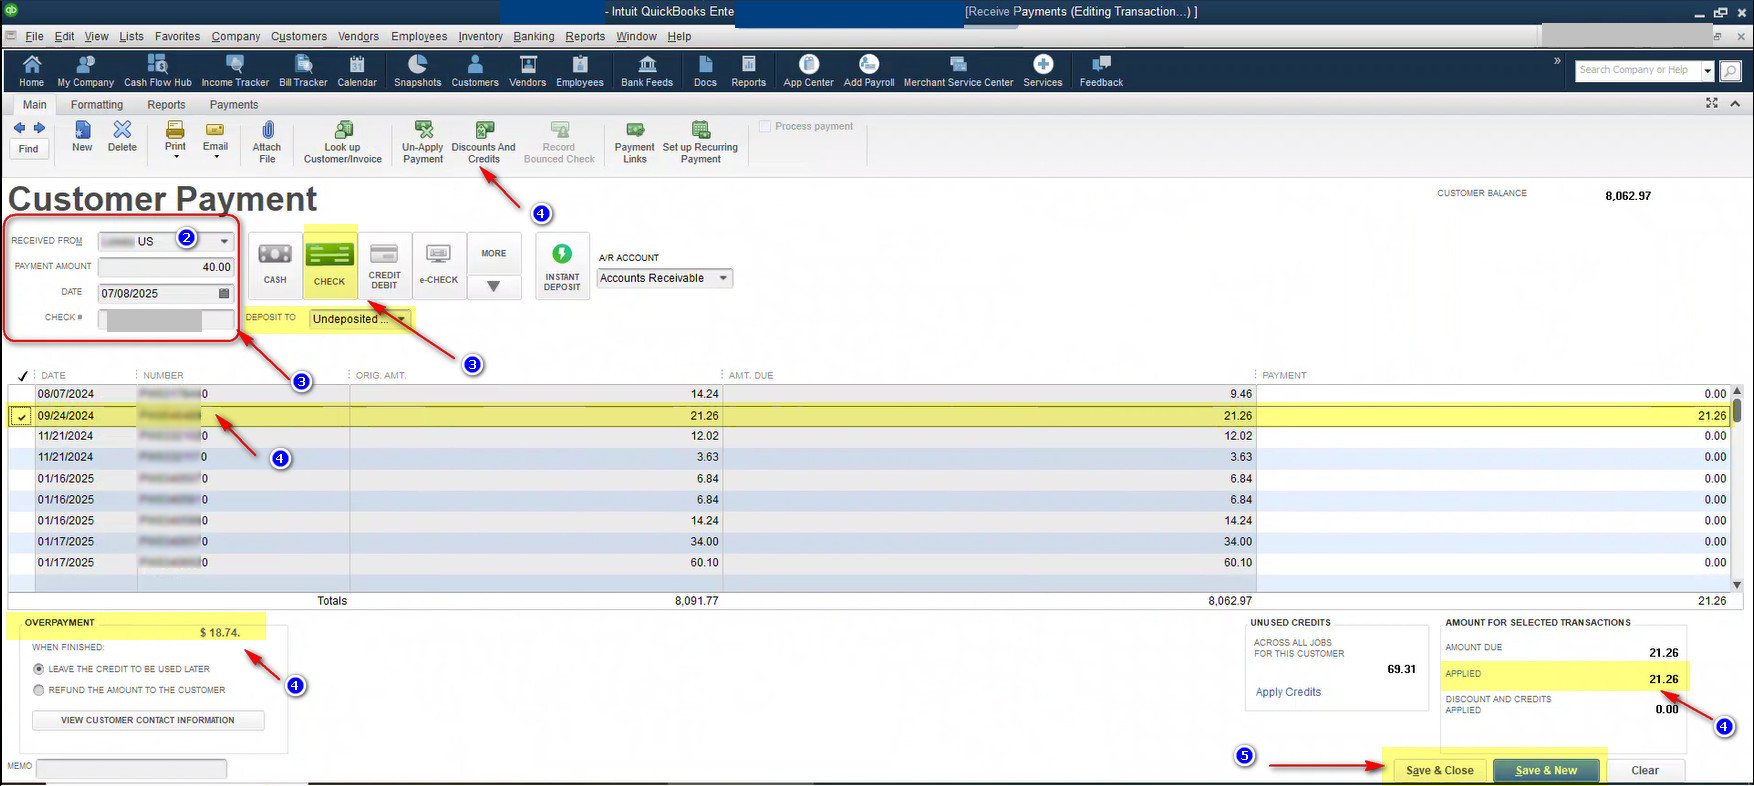Screen dimensions: 1754x786
Task: Uncheck the 09/24/2024 invoice row checkbox
Action: [21, 416]
